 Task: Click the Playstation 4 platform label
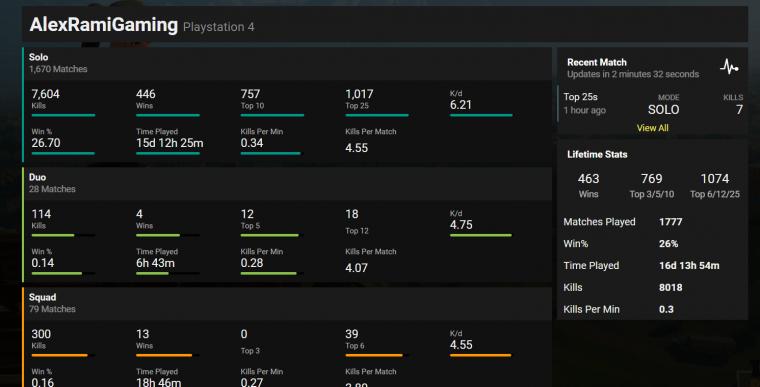pos(219,27)
